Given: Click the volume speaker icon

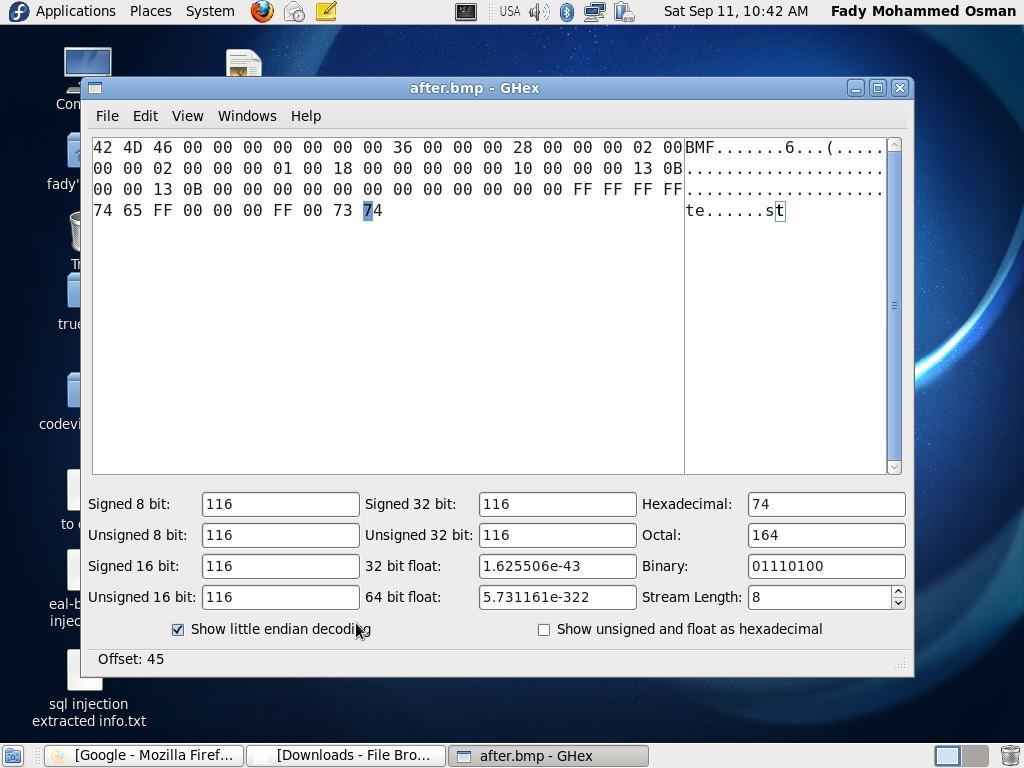Looking at the screenshot, I should point(539,12).
